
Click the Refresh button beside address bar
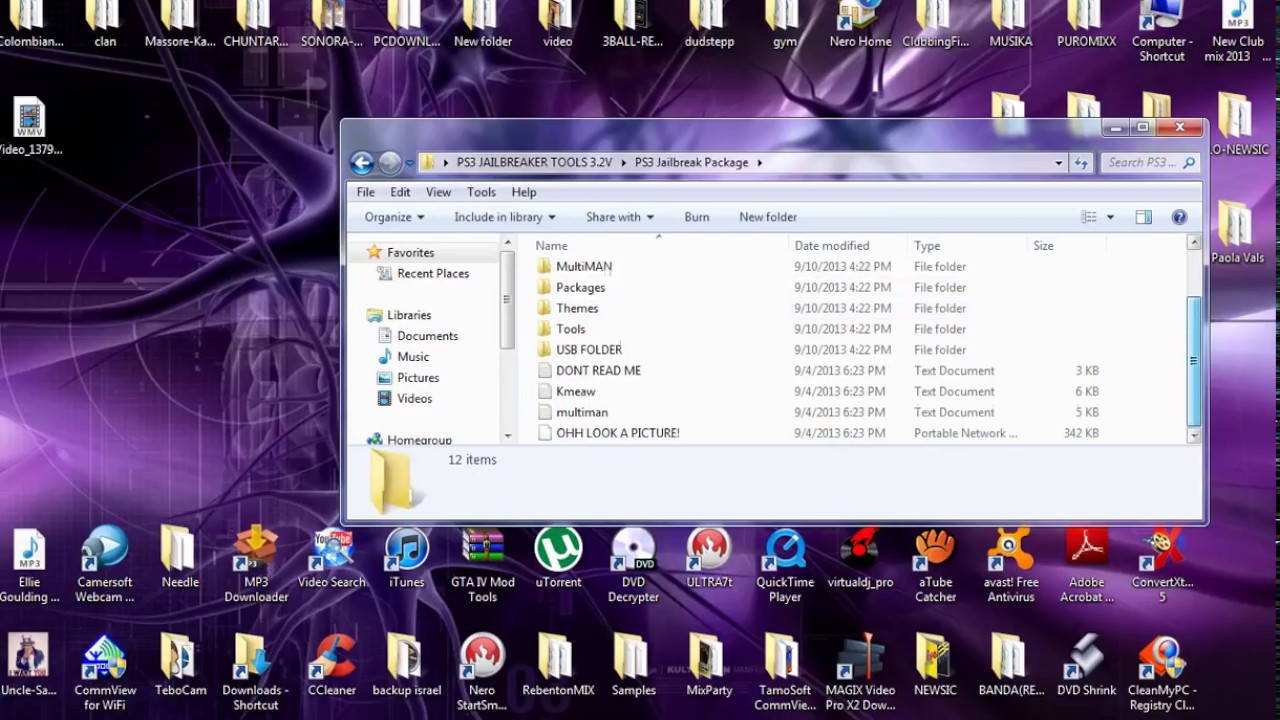(1081, 162)
